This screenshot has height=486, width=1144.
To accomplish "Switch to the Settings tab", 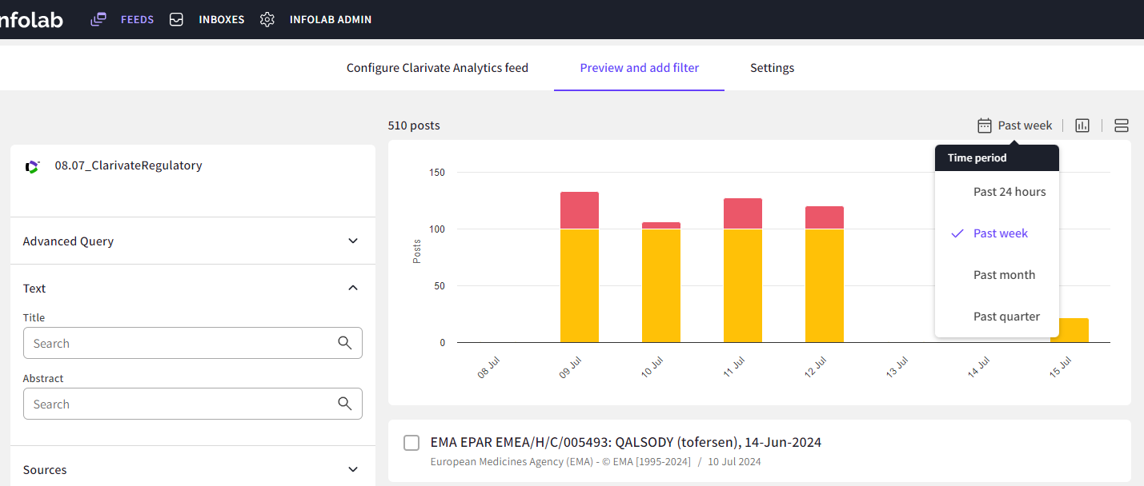I will (772, 68).
